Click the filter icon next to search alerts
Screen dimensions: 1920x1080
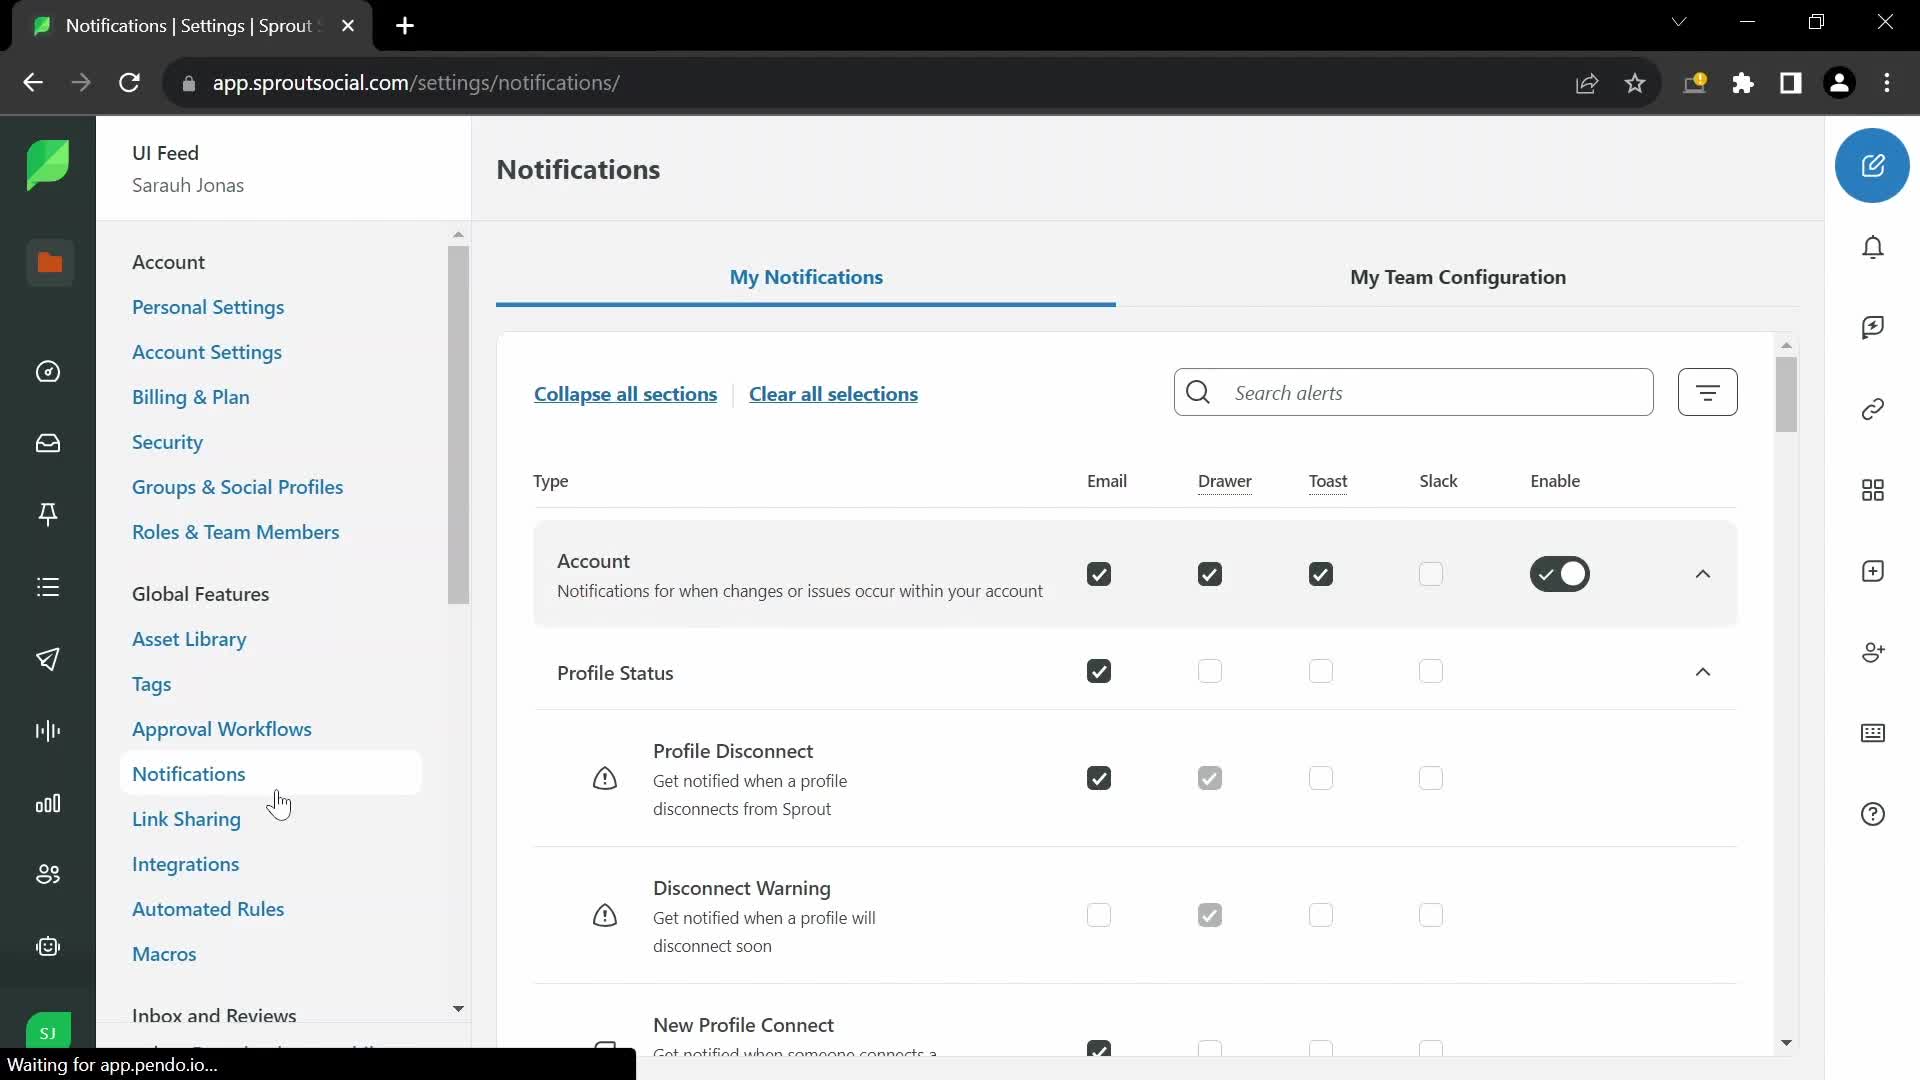tap(1709, 392)
